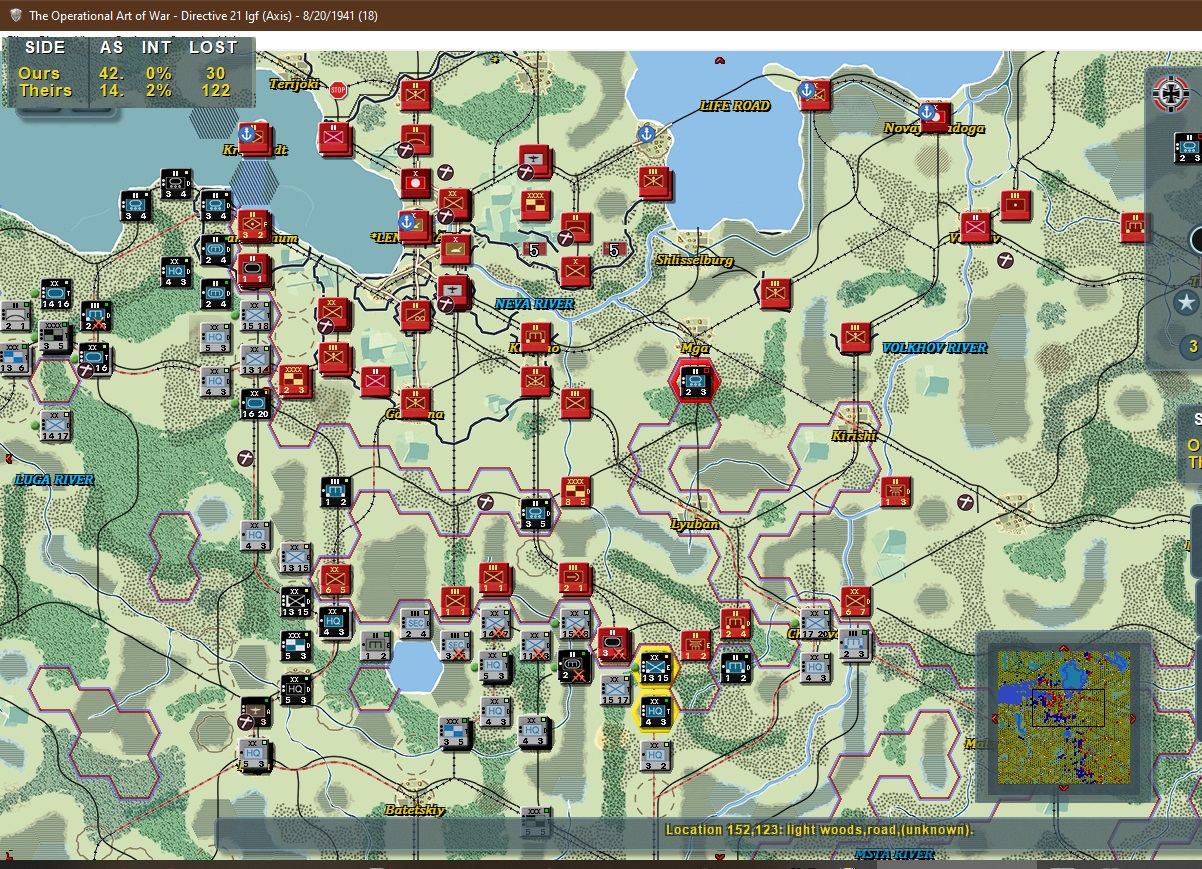The height and width of the screenshot is (869, 1202).
Task: Select the German armor counter 16-20
Action: (255, 405)
